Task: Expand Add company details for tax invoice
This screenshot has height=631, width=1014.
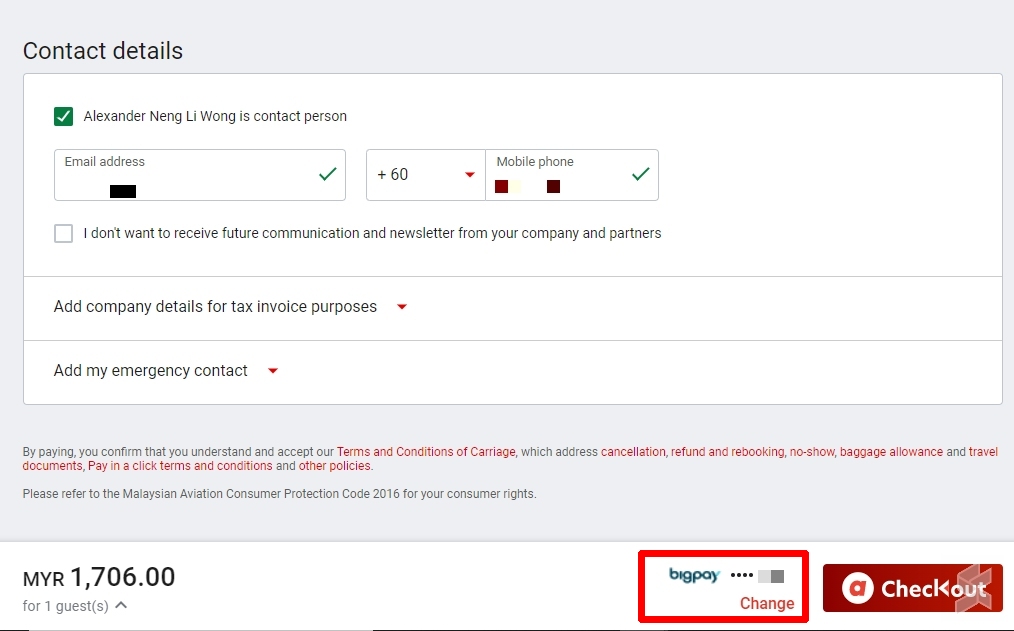Action: click(x=402, y=307)
